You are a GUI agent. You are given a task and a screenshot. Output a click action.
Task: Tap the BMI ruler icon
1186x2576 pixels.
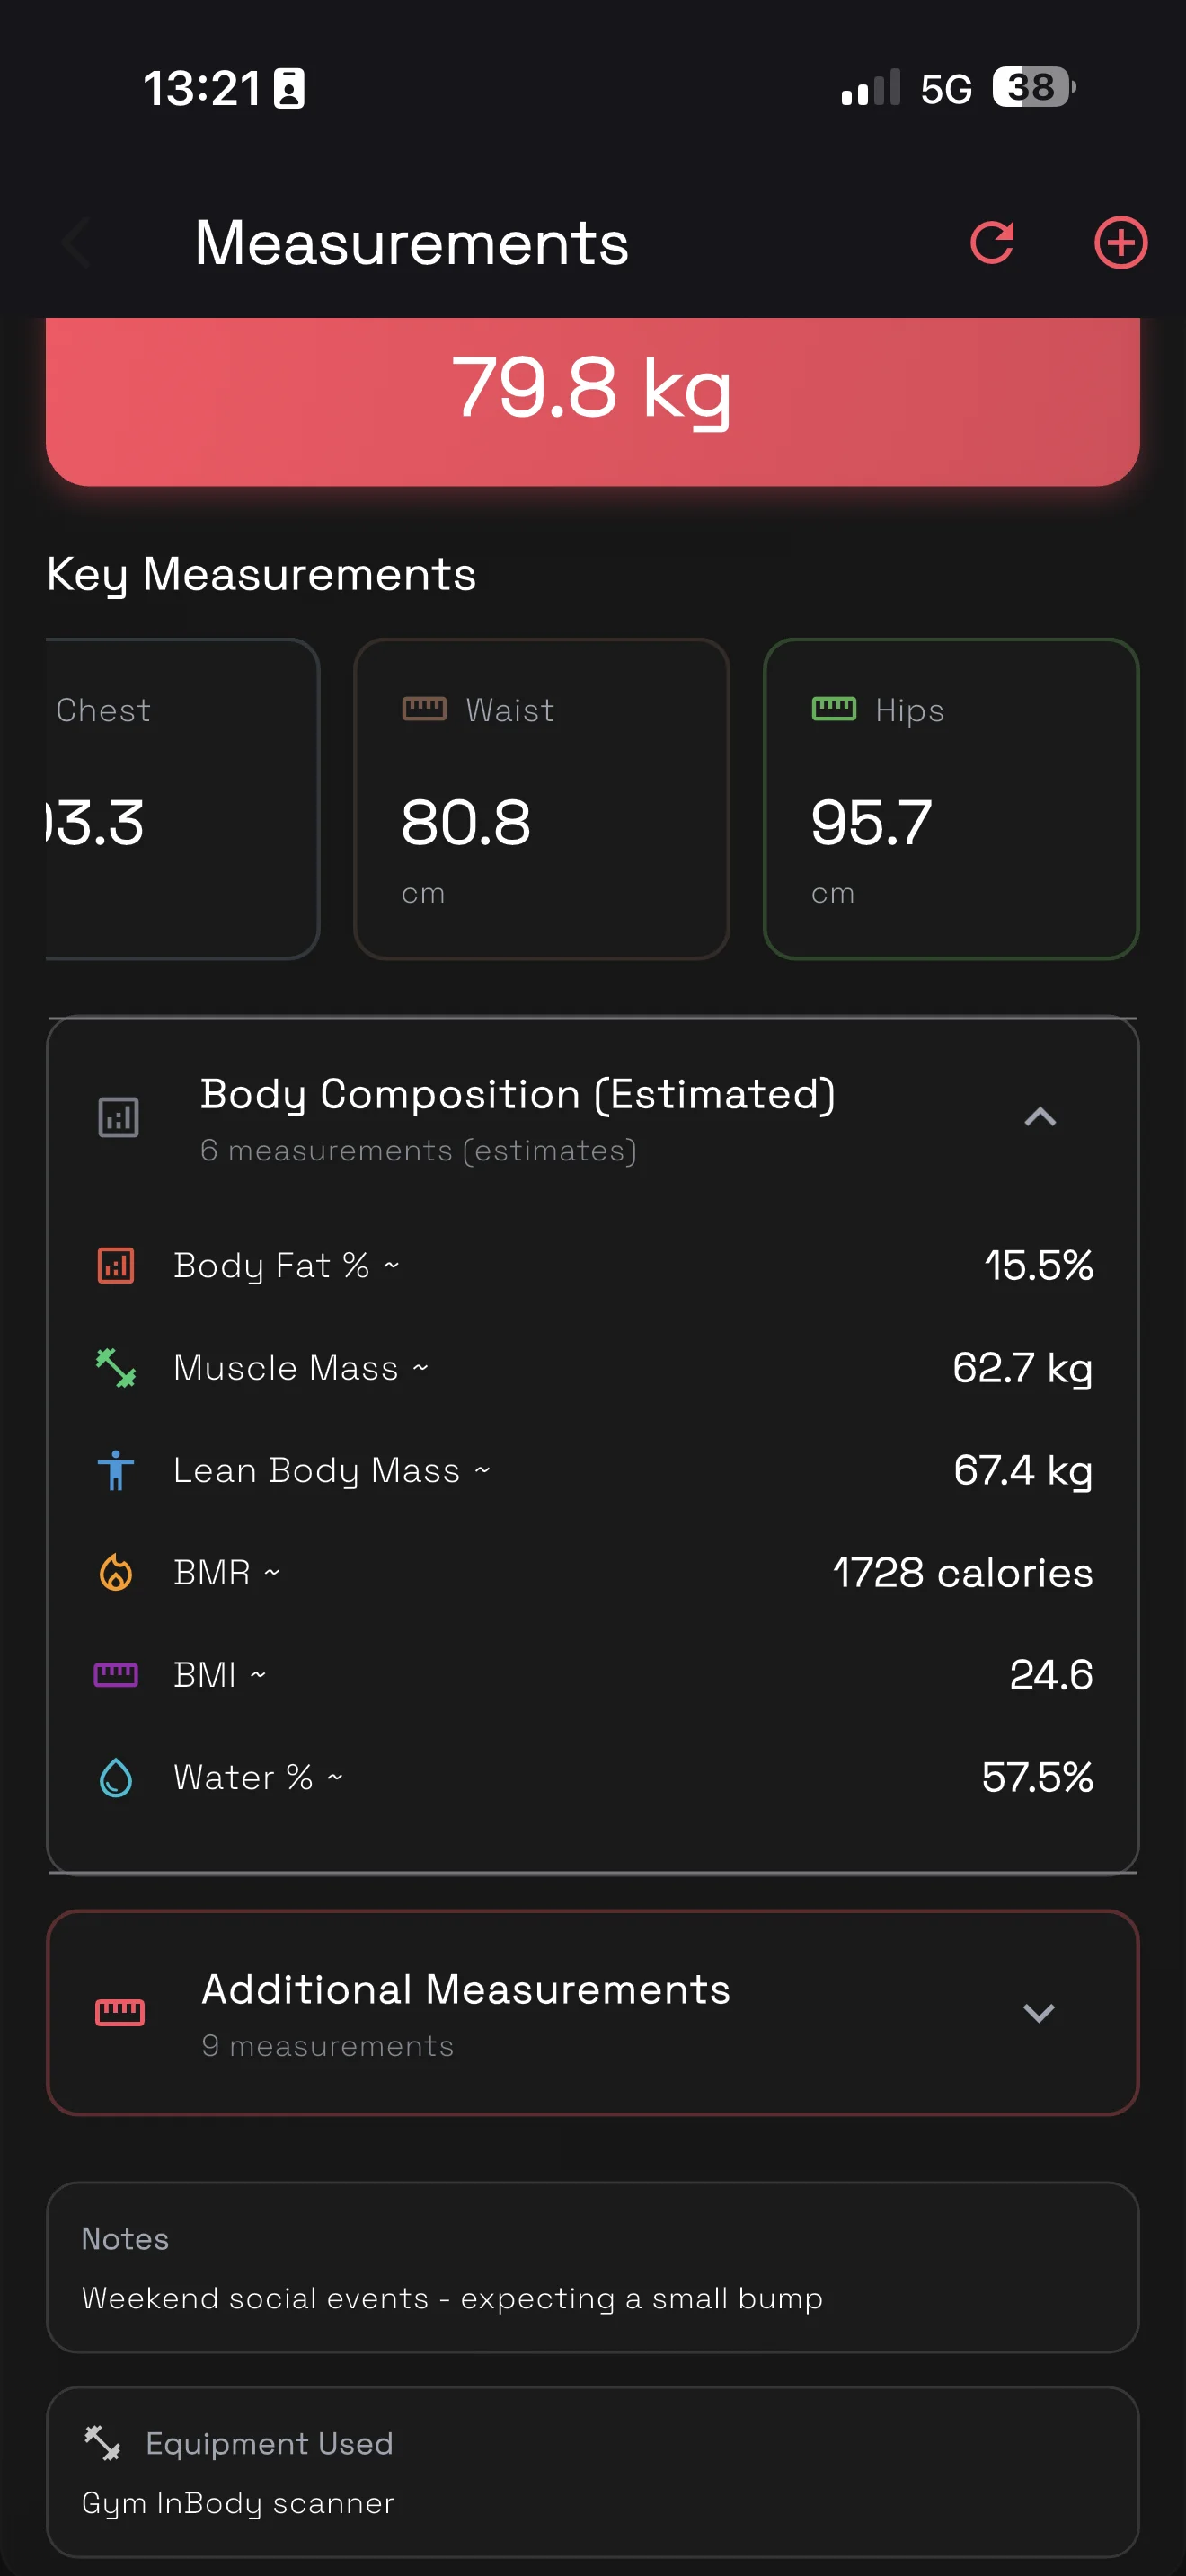pyautogui.click(x=116, y=1674)
